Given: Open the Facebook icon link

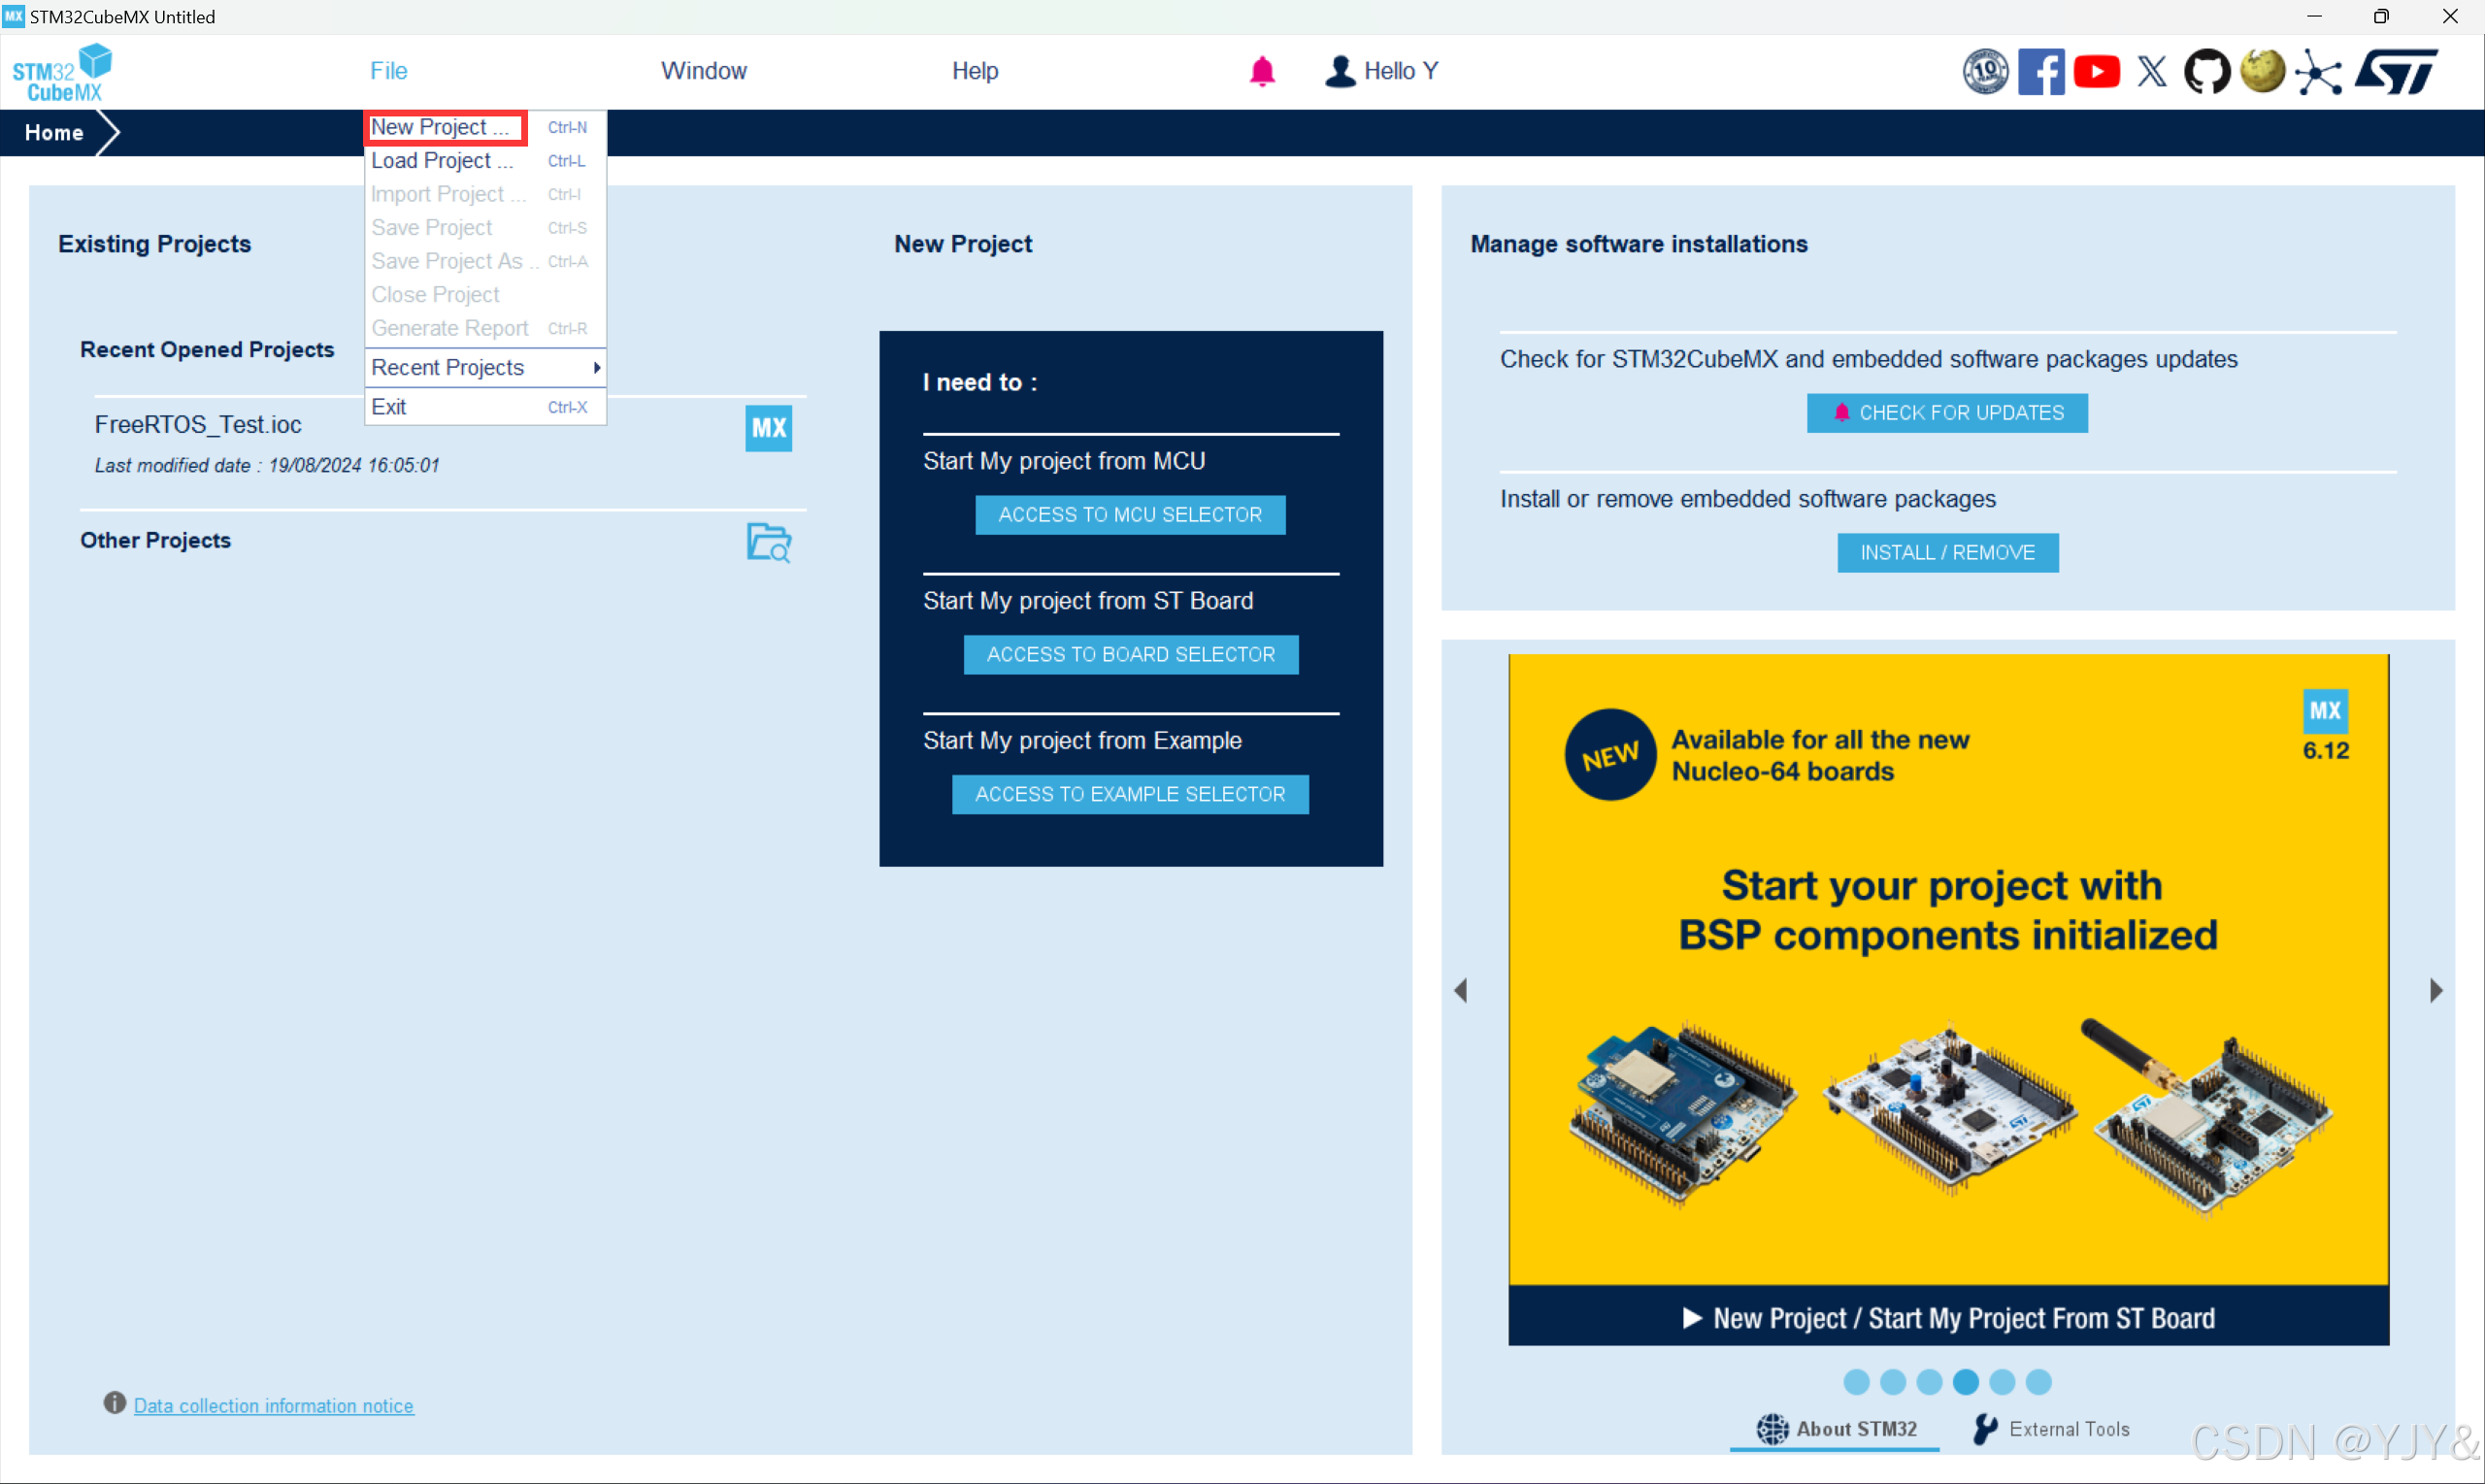Looking at the screenshot, I should 2040,71.
